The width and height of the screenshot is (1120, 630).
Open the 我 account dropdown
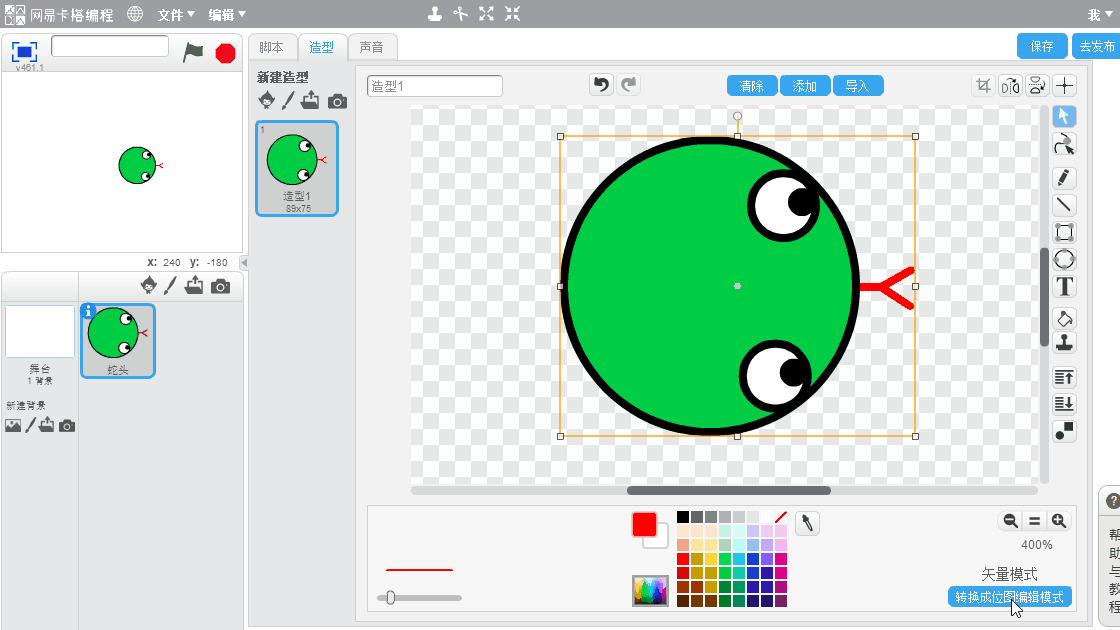coord(1100,14)
